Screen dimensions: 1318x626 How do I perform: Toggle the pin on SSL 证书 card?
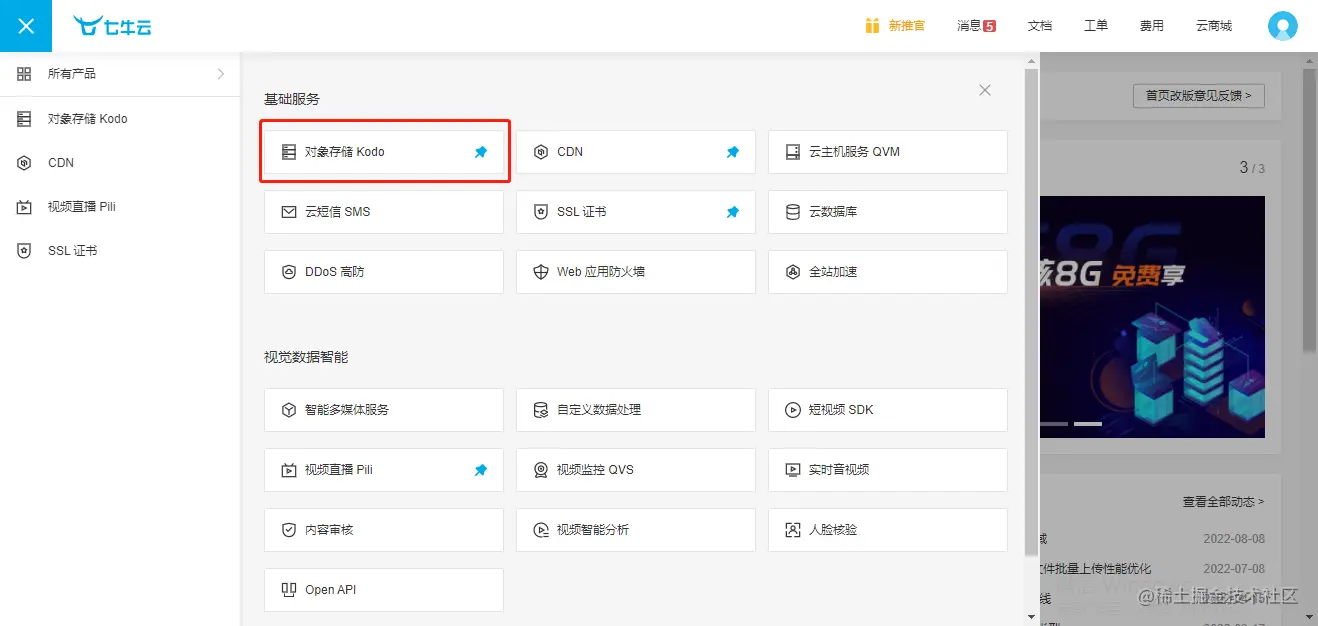(x=733, y=212)
